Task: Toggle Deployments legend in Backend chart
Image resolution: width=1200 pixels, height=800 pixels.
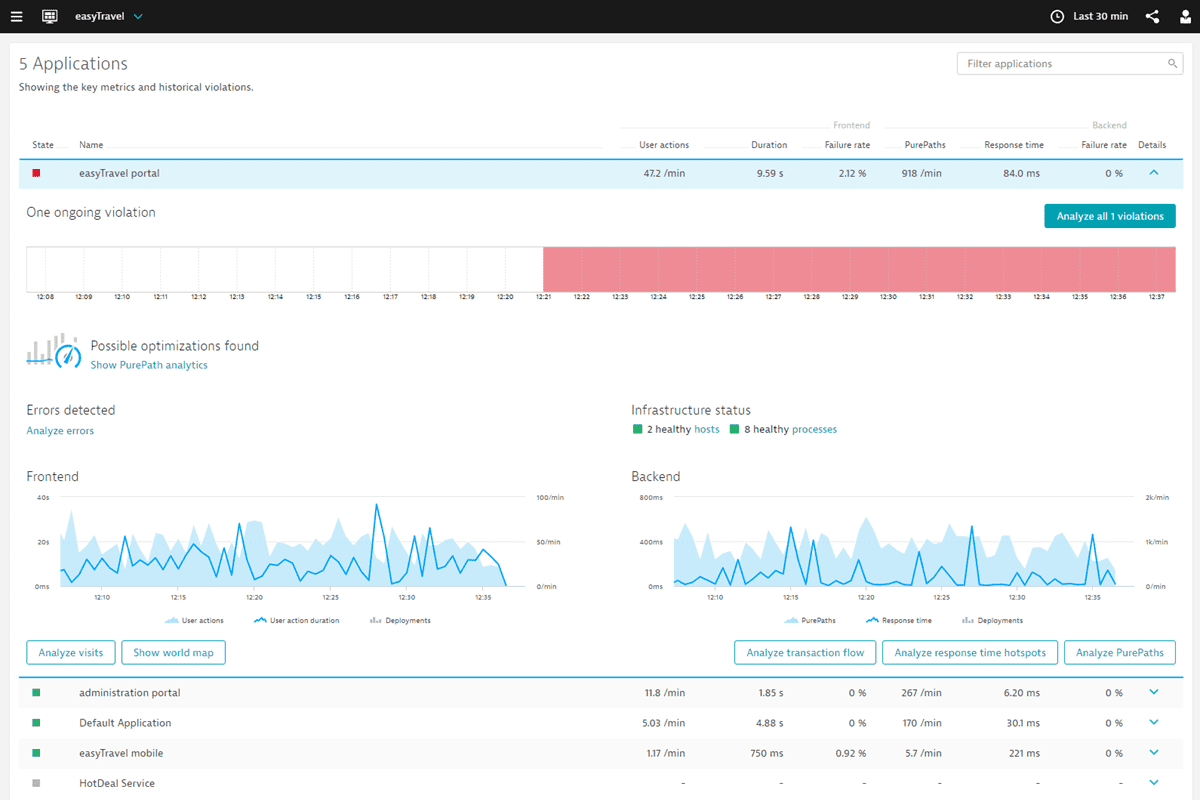Action: click(x=992, y=620)
